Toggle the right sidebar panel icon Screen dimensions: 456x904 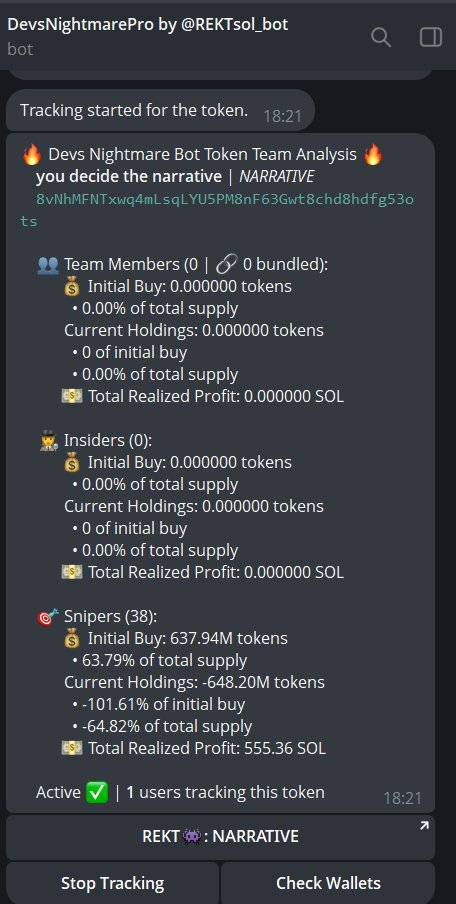coord(430,37)
